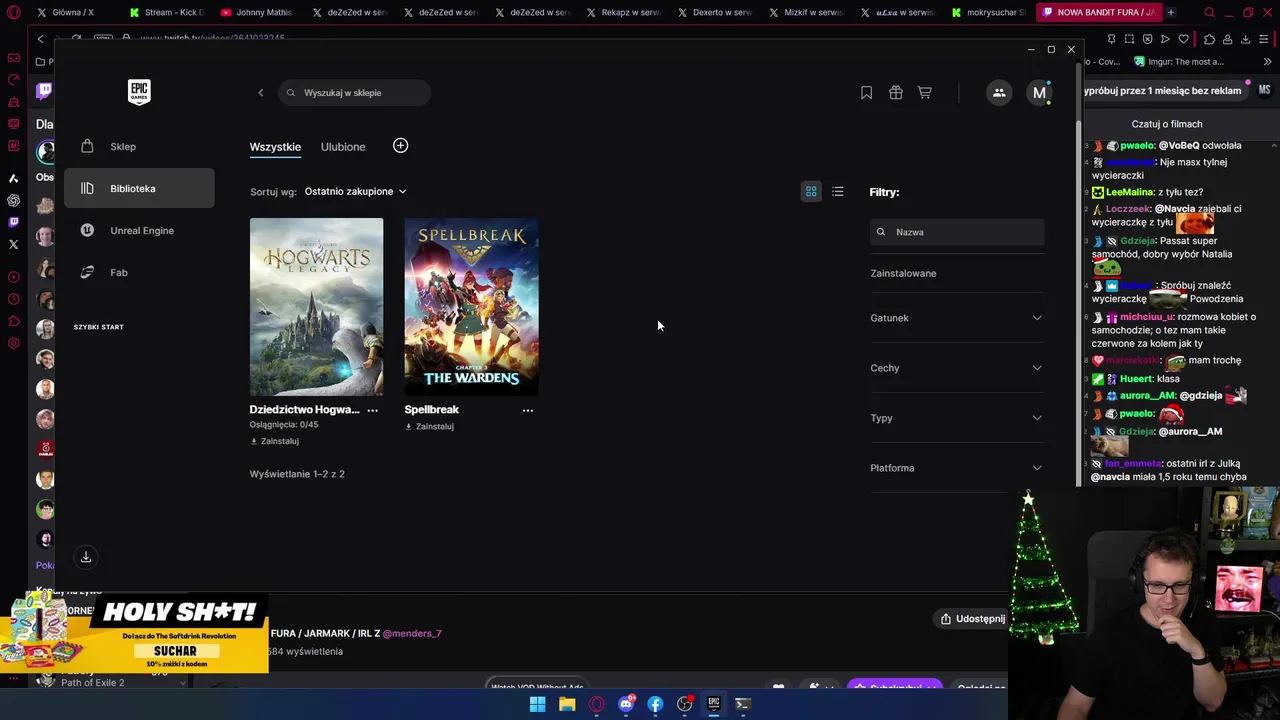This screenshot has width=1280, height=720.
Task: Open the friends list icon
Action: 999,93
